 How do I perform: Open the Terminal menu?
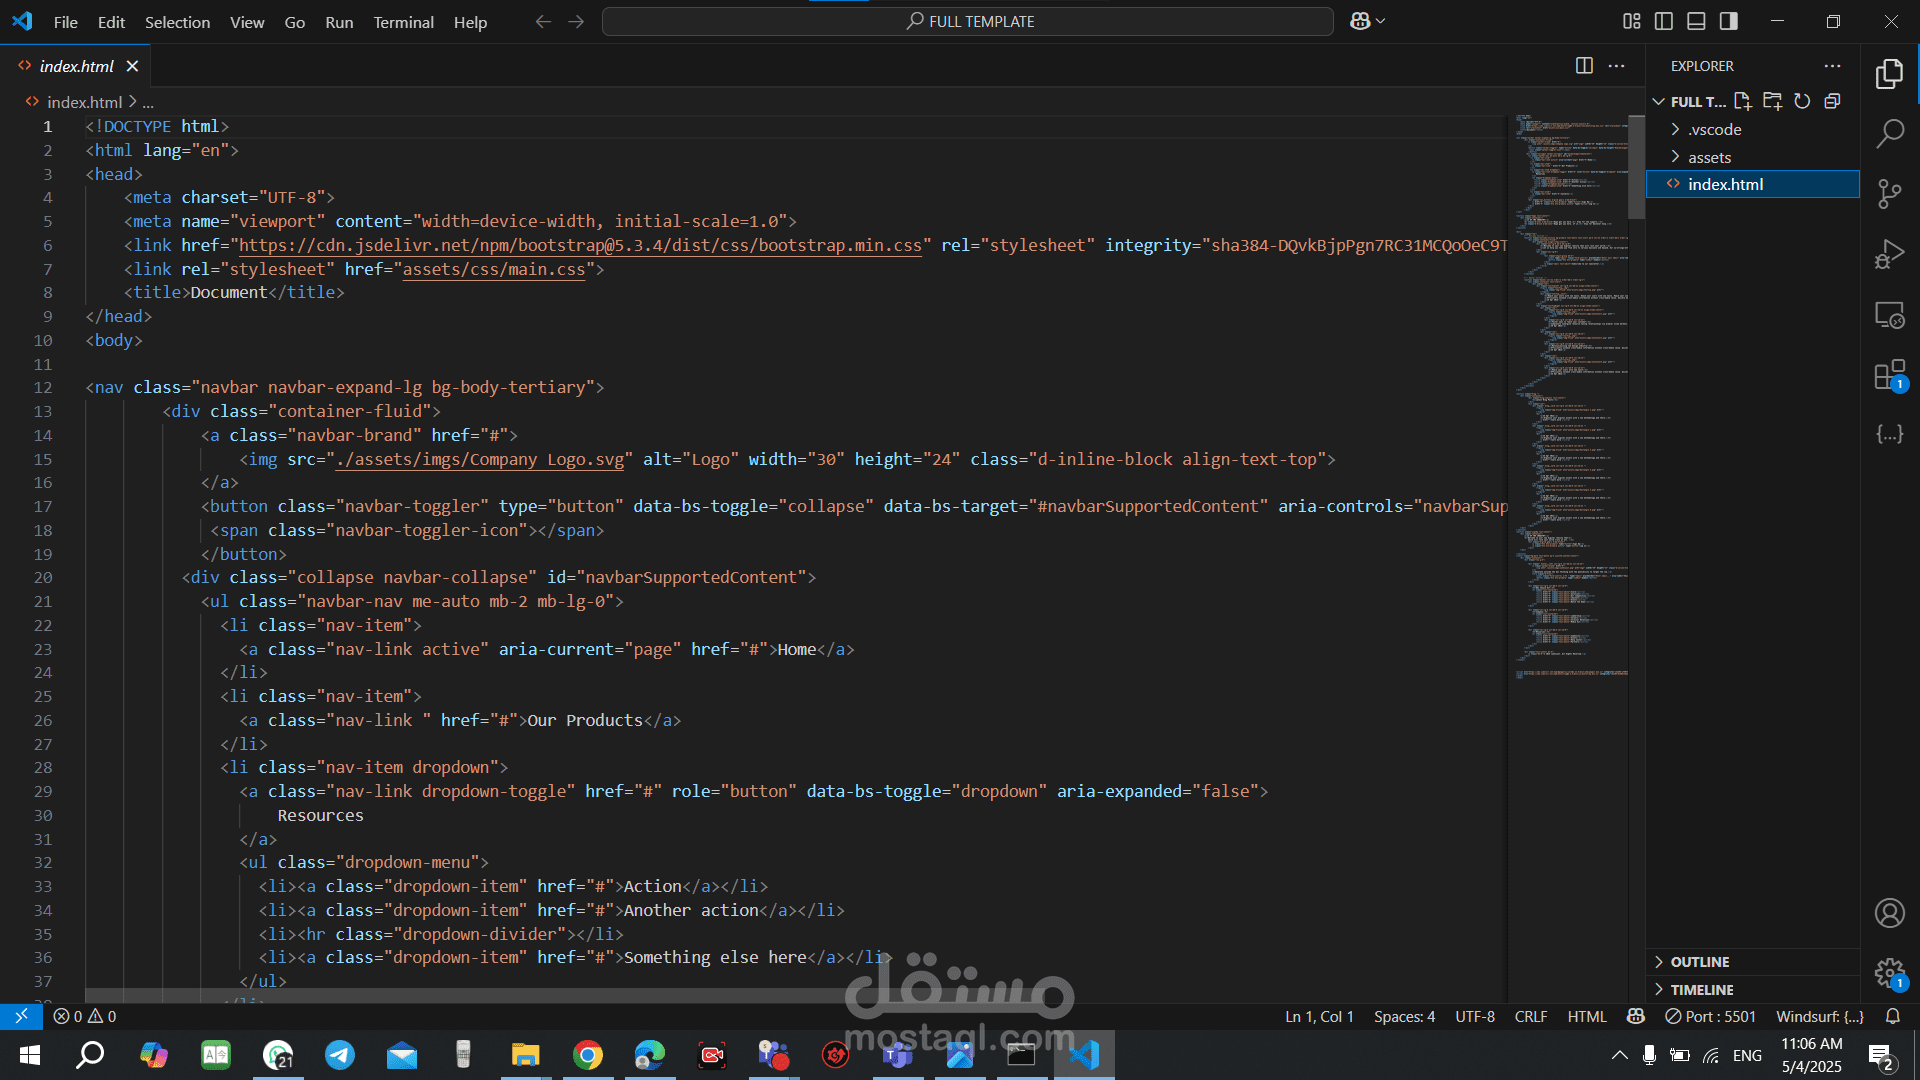tap(403, 22)
